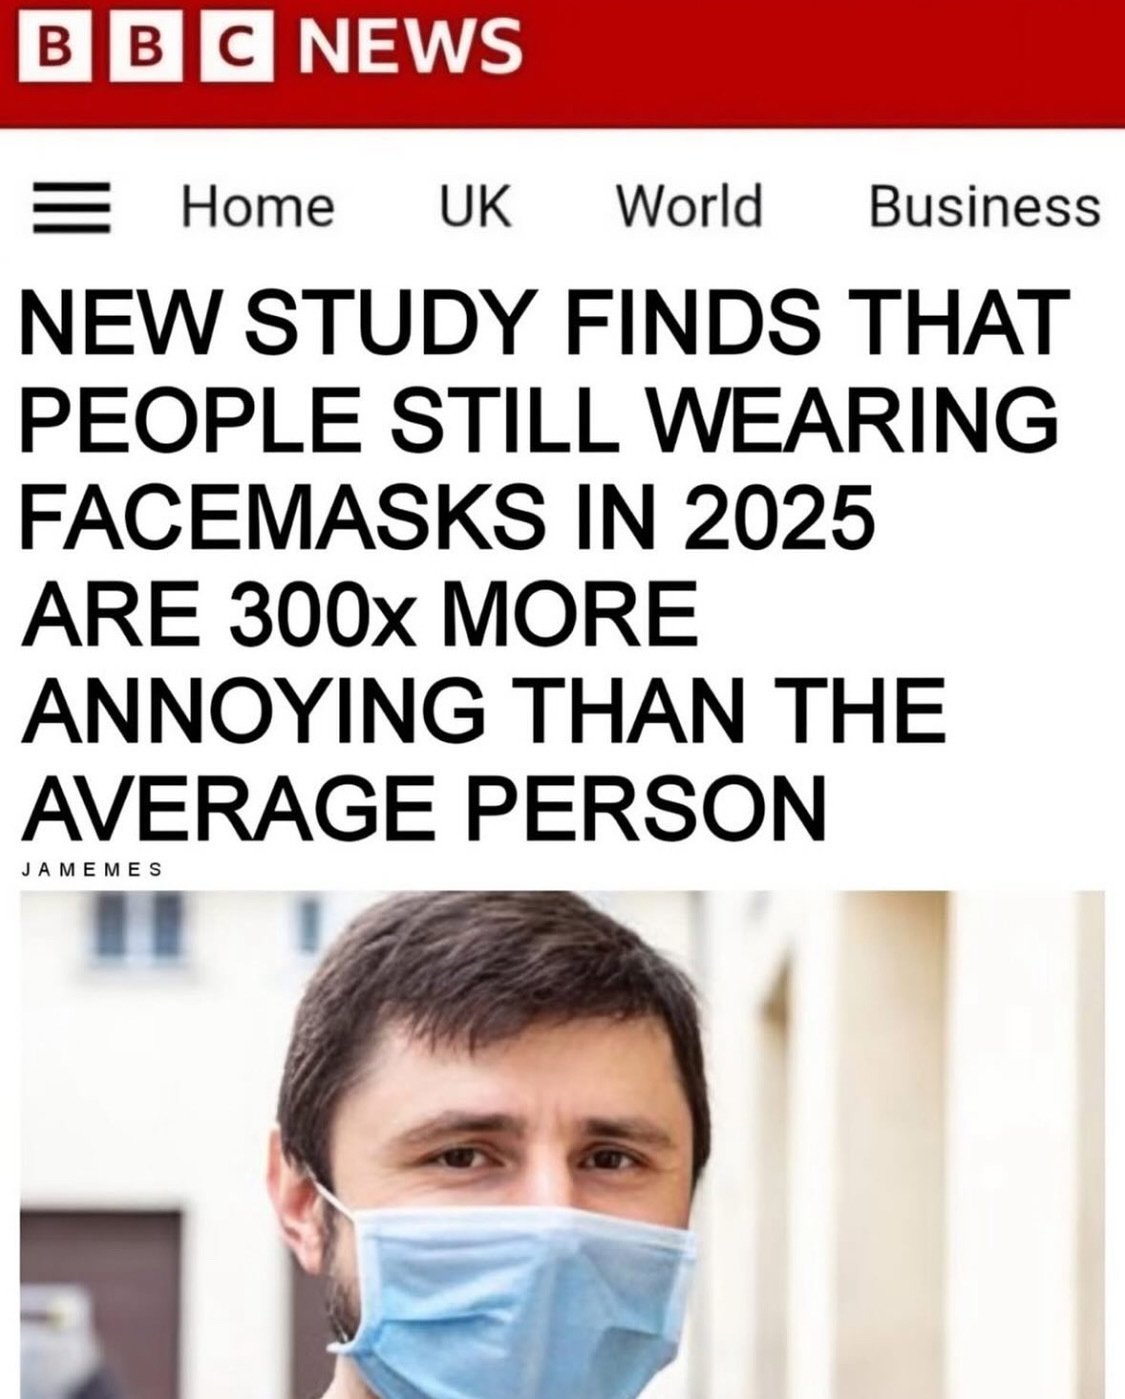Image resolution: width=1125 pixels, height=1399 pixels.
Task: Click the AVERAGE PERSON headline line
Action: (423, 809)
